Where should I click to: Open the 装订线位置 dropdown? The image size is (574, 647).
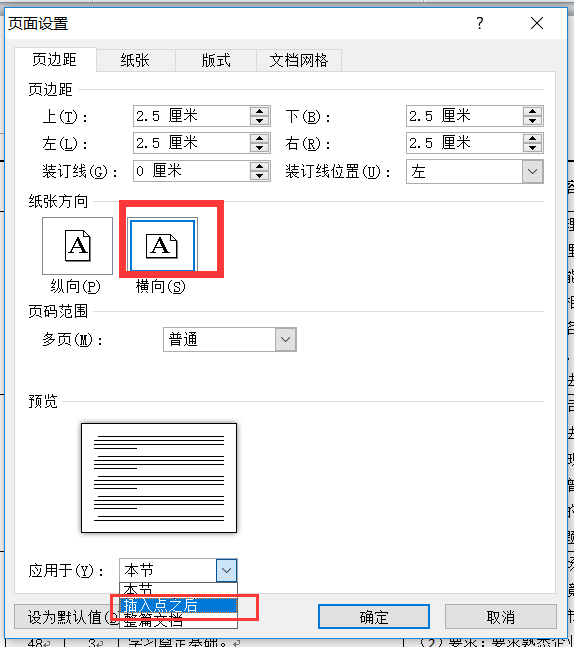[532, 171]
